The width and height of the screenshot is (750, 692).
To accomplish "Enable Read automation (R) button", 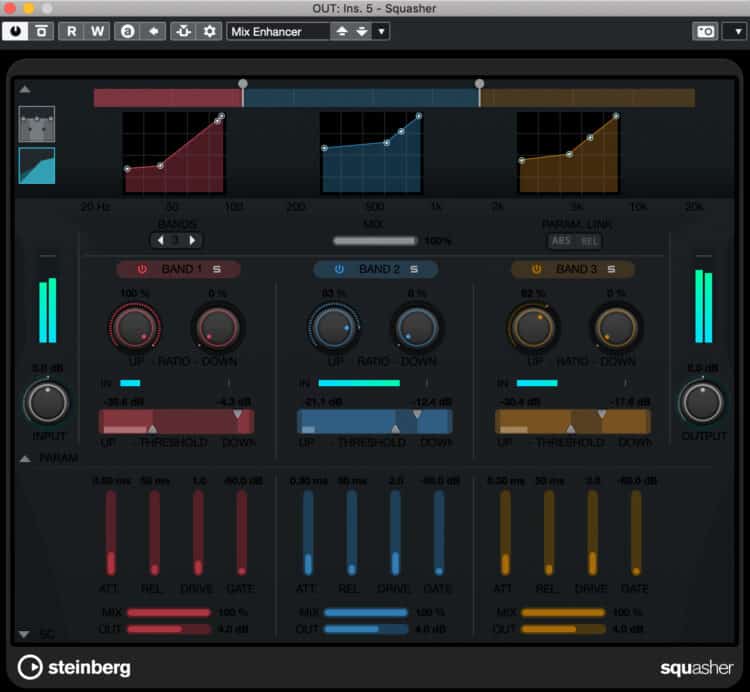I will (71, 32).
